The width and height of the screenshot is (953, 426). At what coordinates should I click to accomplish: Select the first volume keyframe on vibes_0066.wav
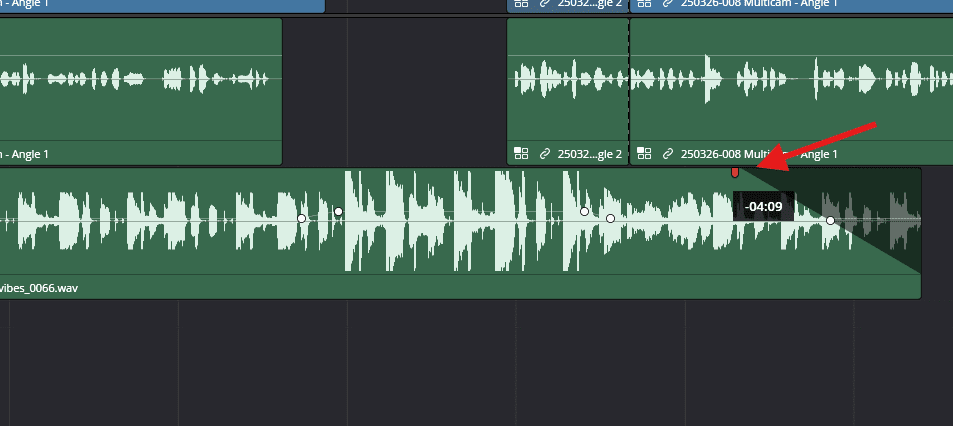point(301,218)
